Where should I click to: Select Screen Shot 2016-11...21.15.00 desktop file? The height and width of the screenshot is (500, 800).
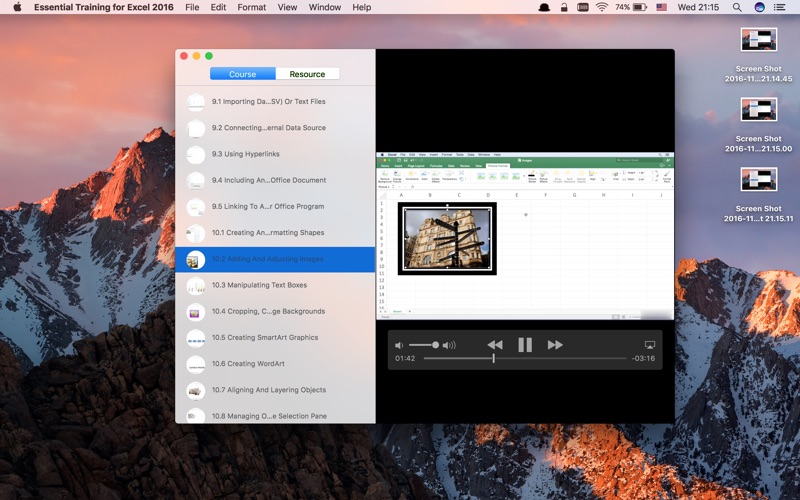click(x=759, y=125)
